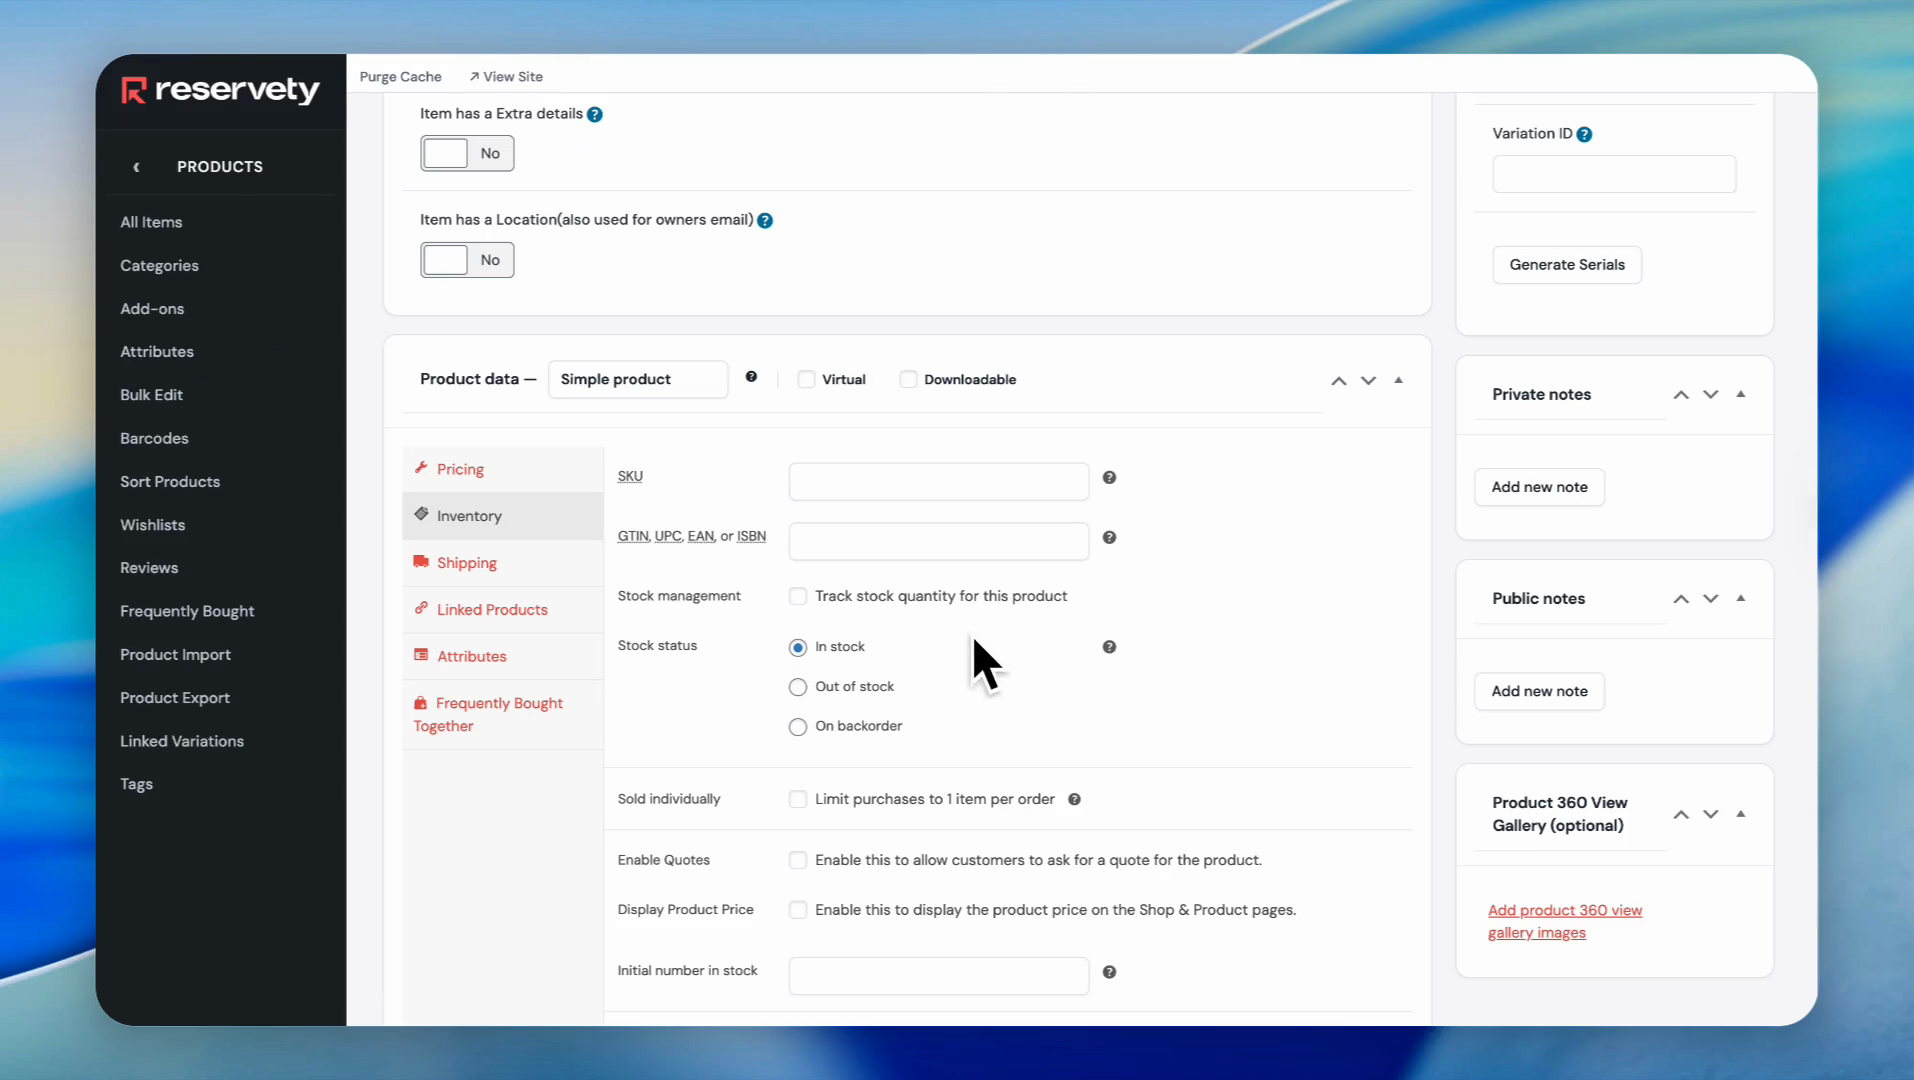1914x1080 pixels.
Task: Collapse the Private notes panel
Action: (x=1741, y=394)
